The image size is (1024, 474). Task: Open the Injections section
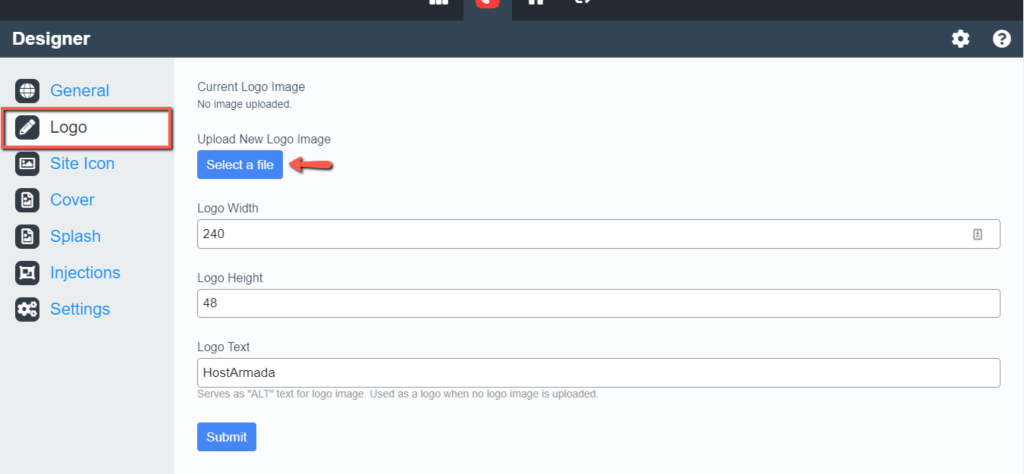click(67, 272)
